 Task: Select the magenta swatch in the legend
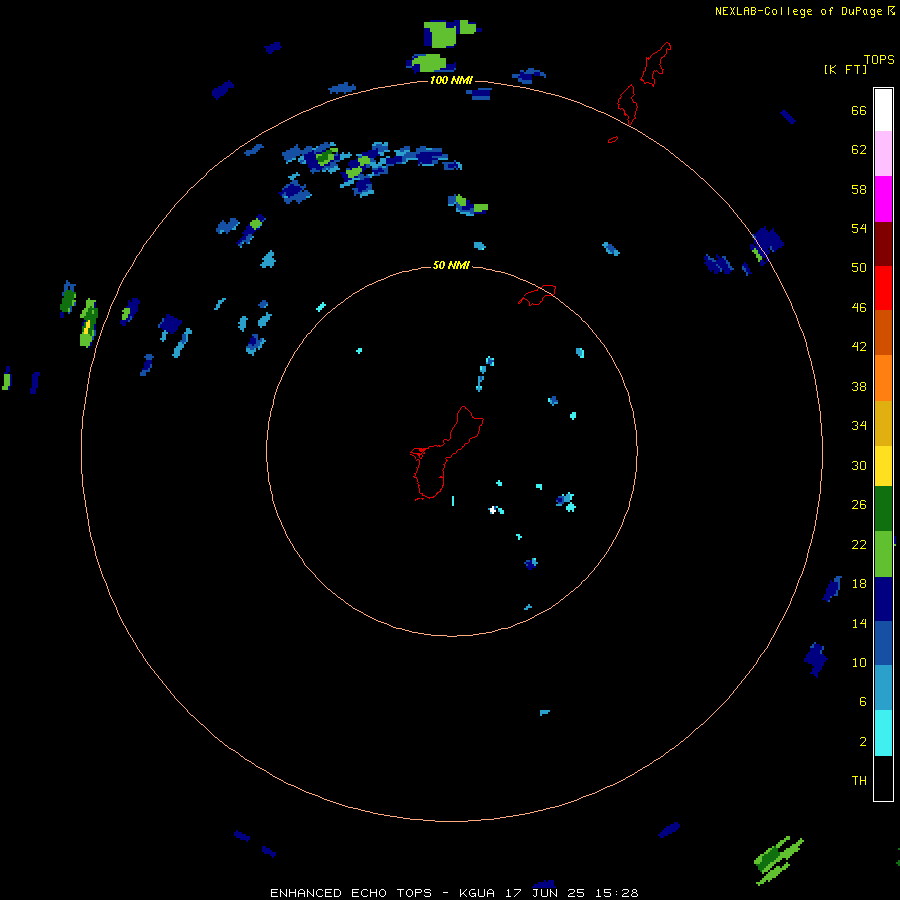[883, 199]
